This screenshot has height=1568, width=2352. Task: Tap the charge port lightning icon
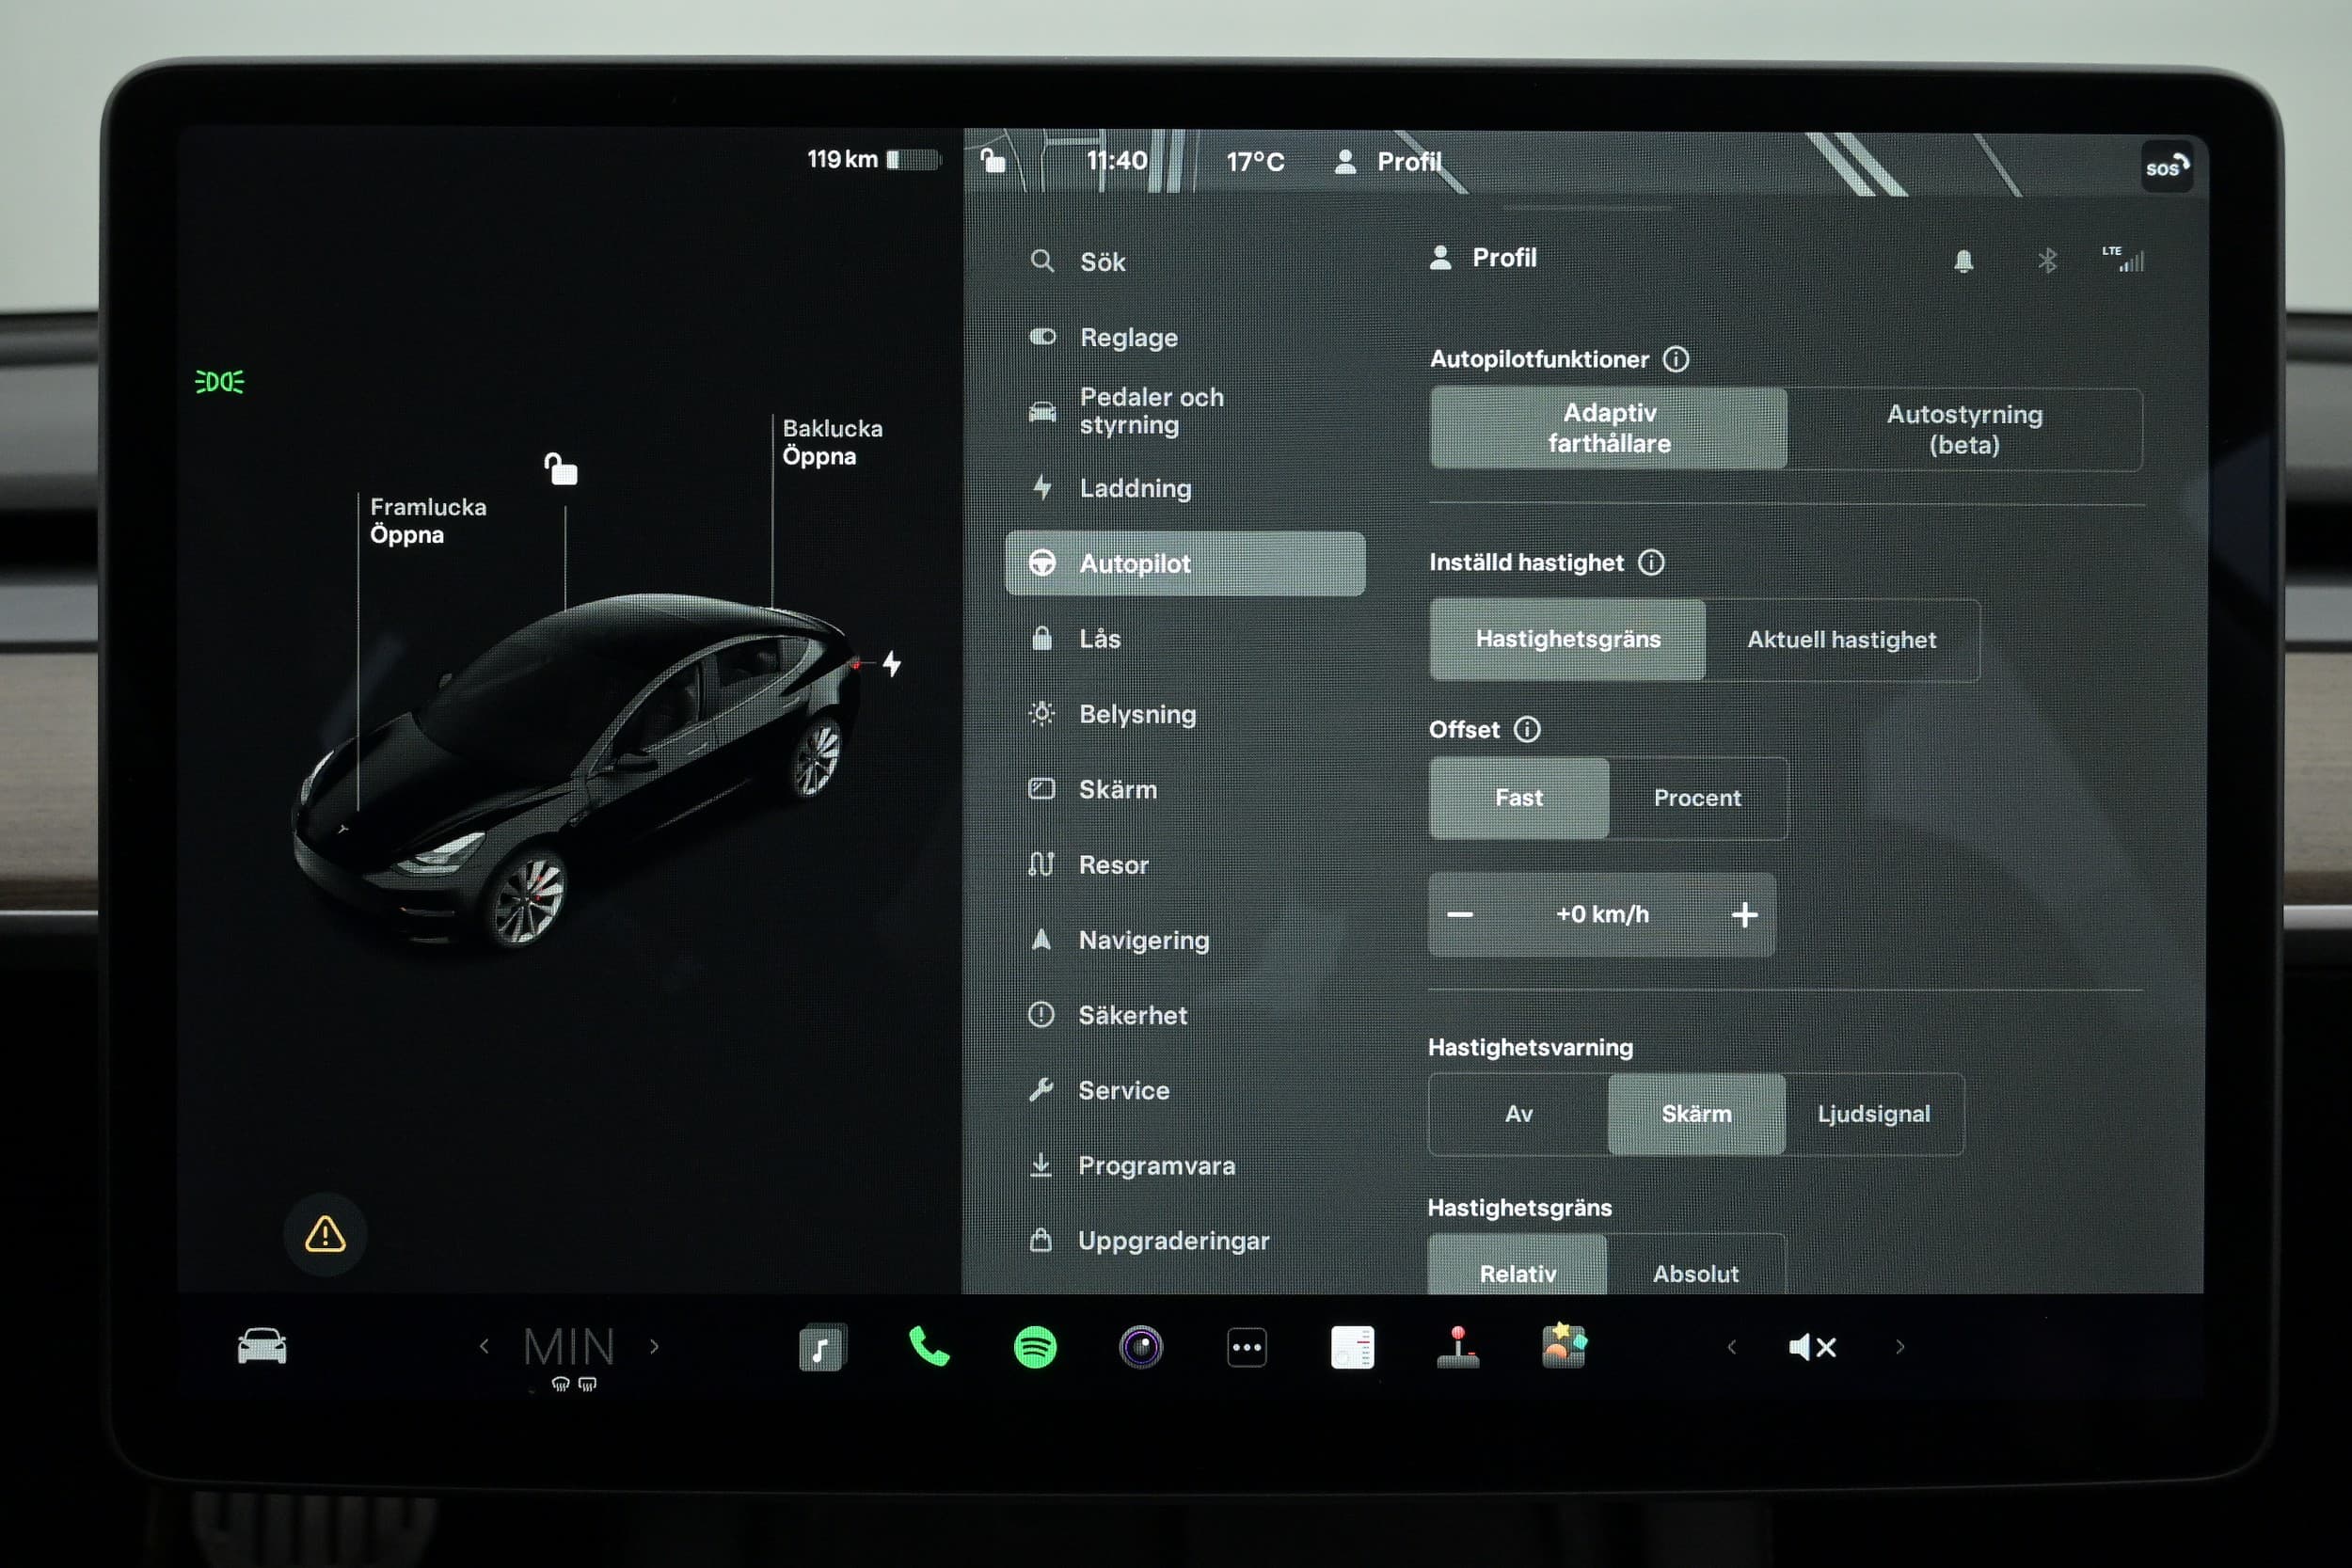[x=892, y=663]
